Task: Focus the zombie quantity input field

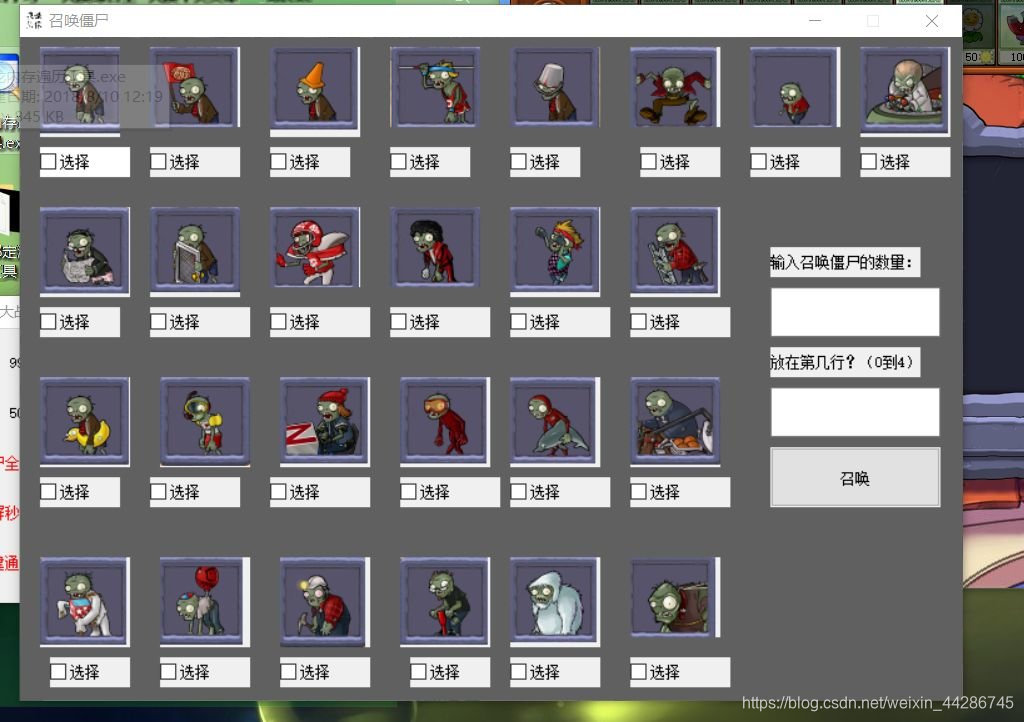Action: tap(855, 312)
